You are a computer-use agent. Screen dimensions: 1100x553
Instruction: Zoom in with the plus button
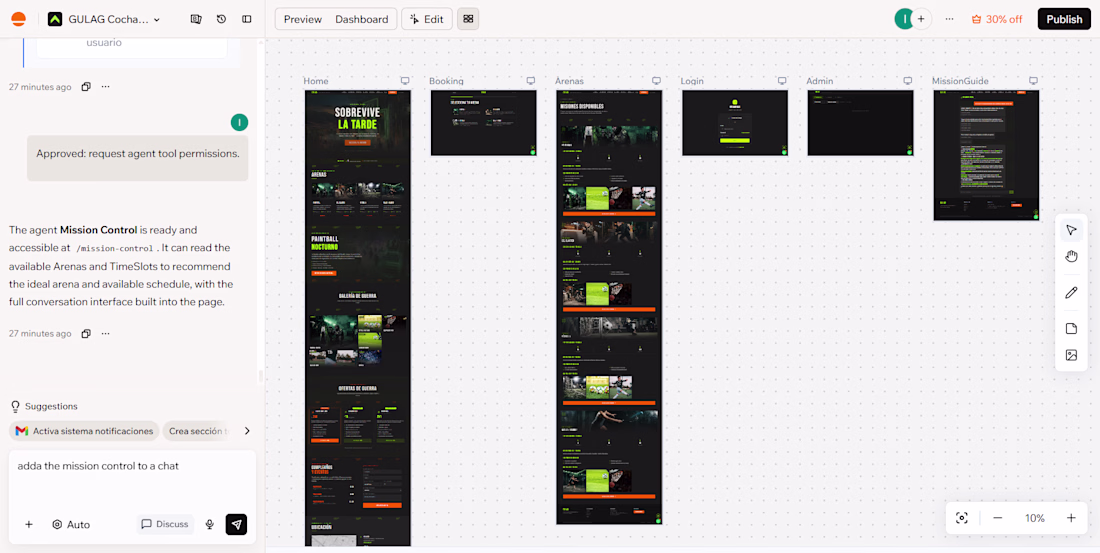coord(1071,518)
